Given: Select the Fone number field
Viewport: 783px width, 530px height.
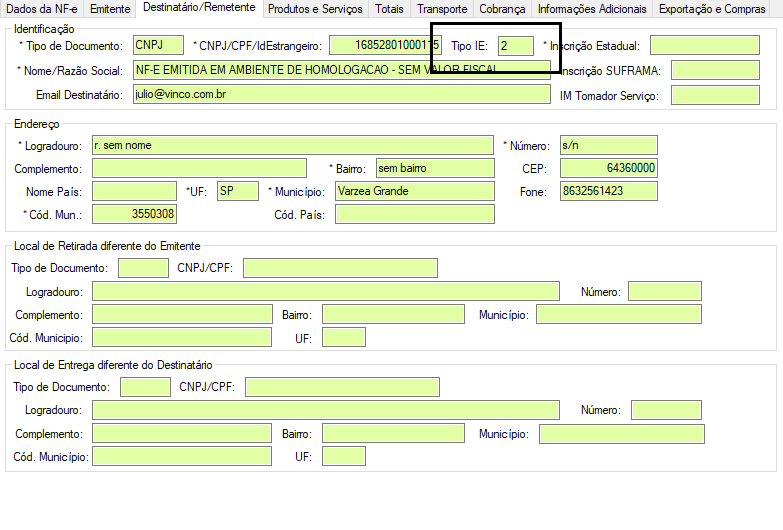Looking at the screenshot, I should coord(608,191).
